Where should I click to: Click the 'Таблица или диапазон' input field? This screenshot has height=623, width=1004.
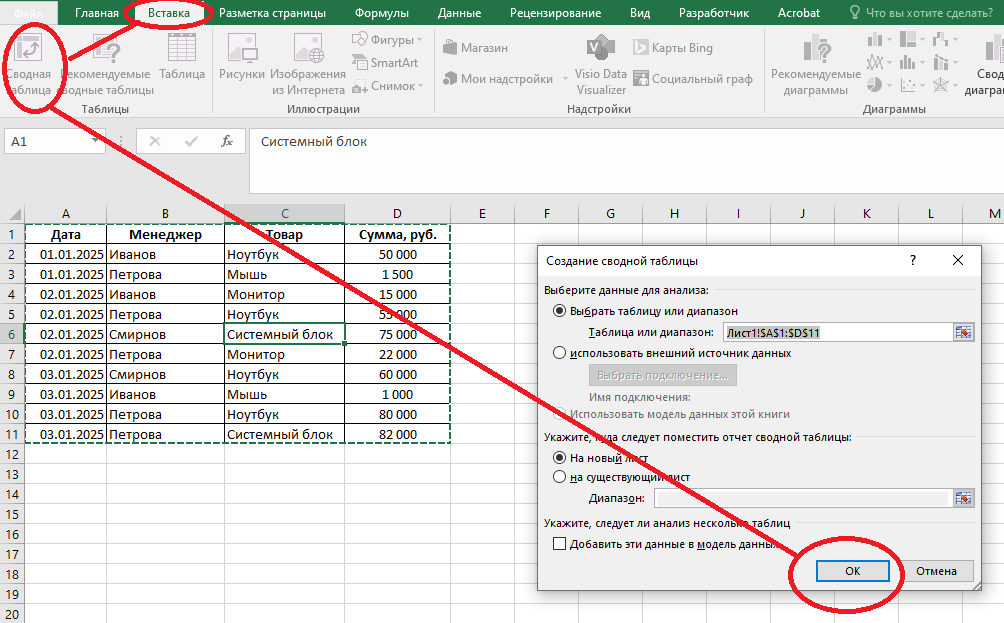pos(838,332)
